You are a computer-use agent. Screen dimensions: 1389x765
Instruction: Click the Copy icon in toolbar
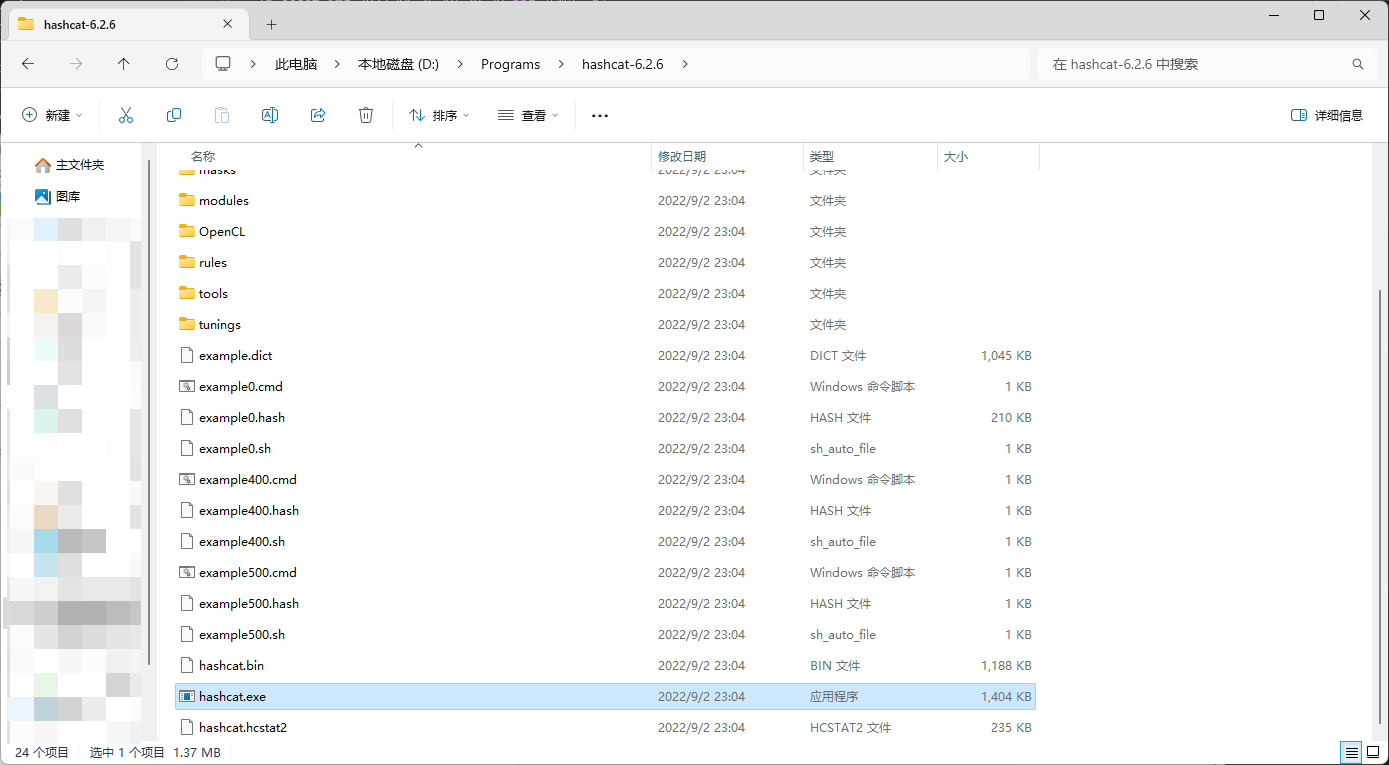[174, 115]
